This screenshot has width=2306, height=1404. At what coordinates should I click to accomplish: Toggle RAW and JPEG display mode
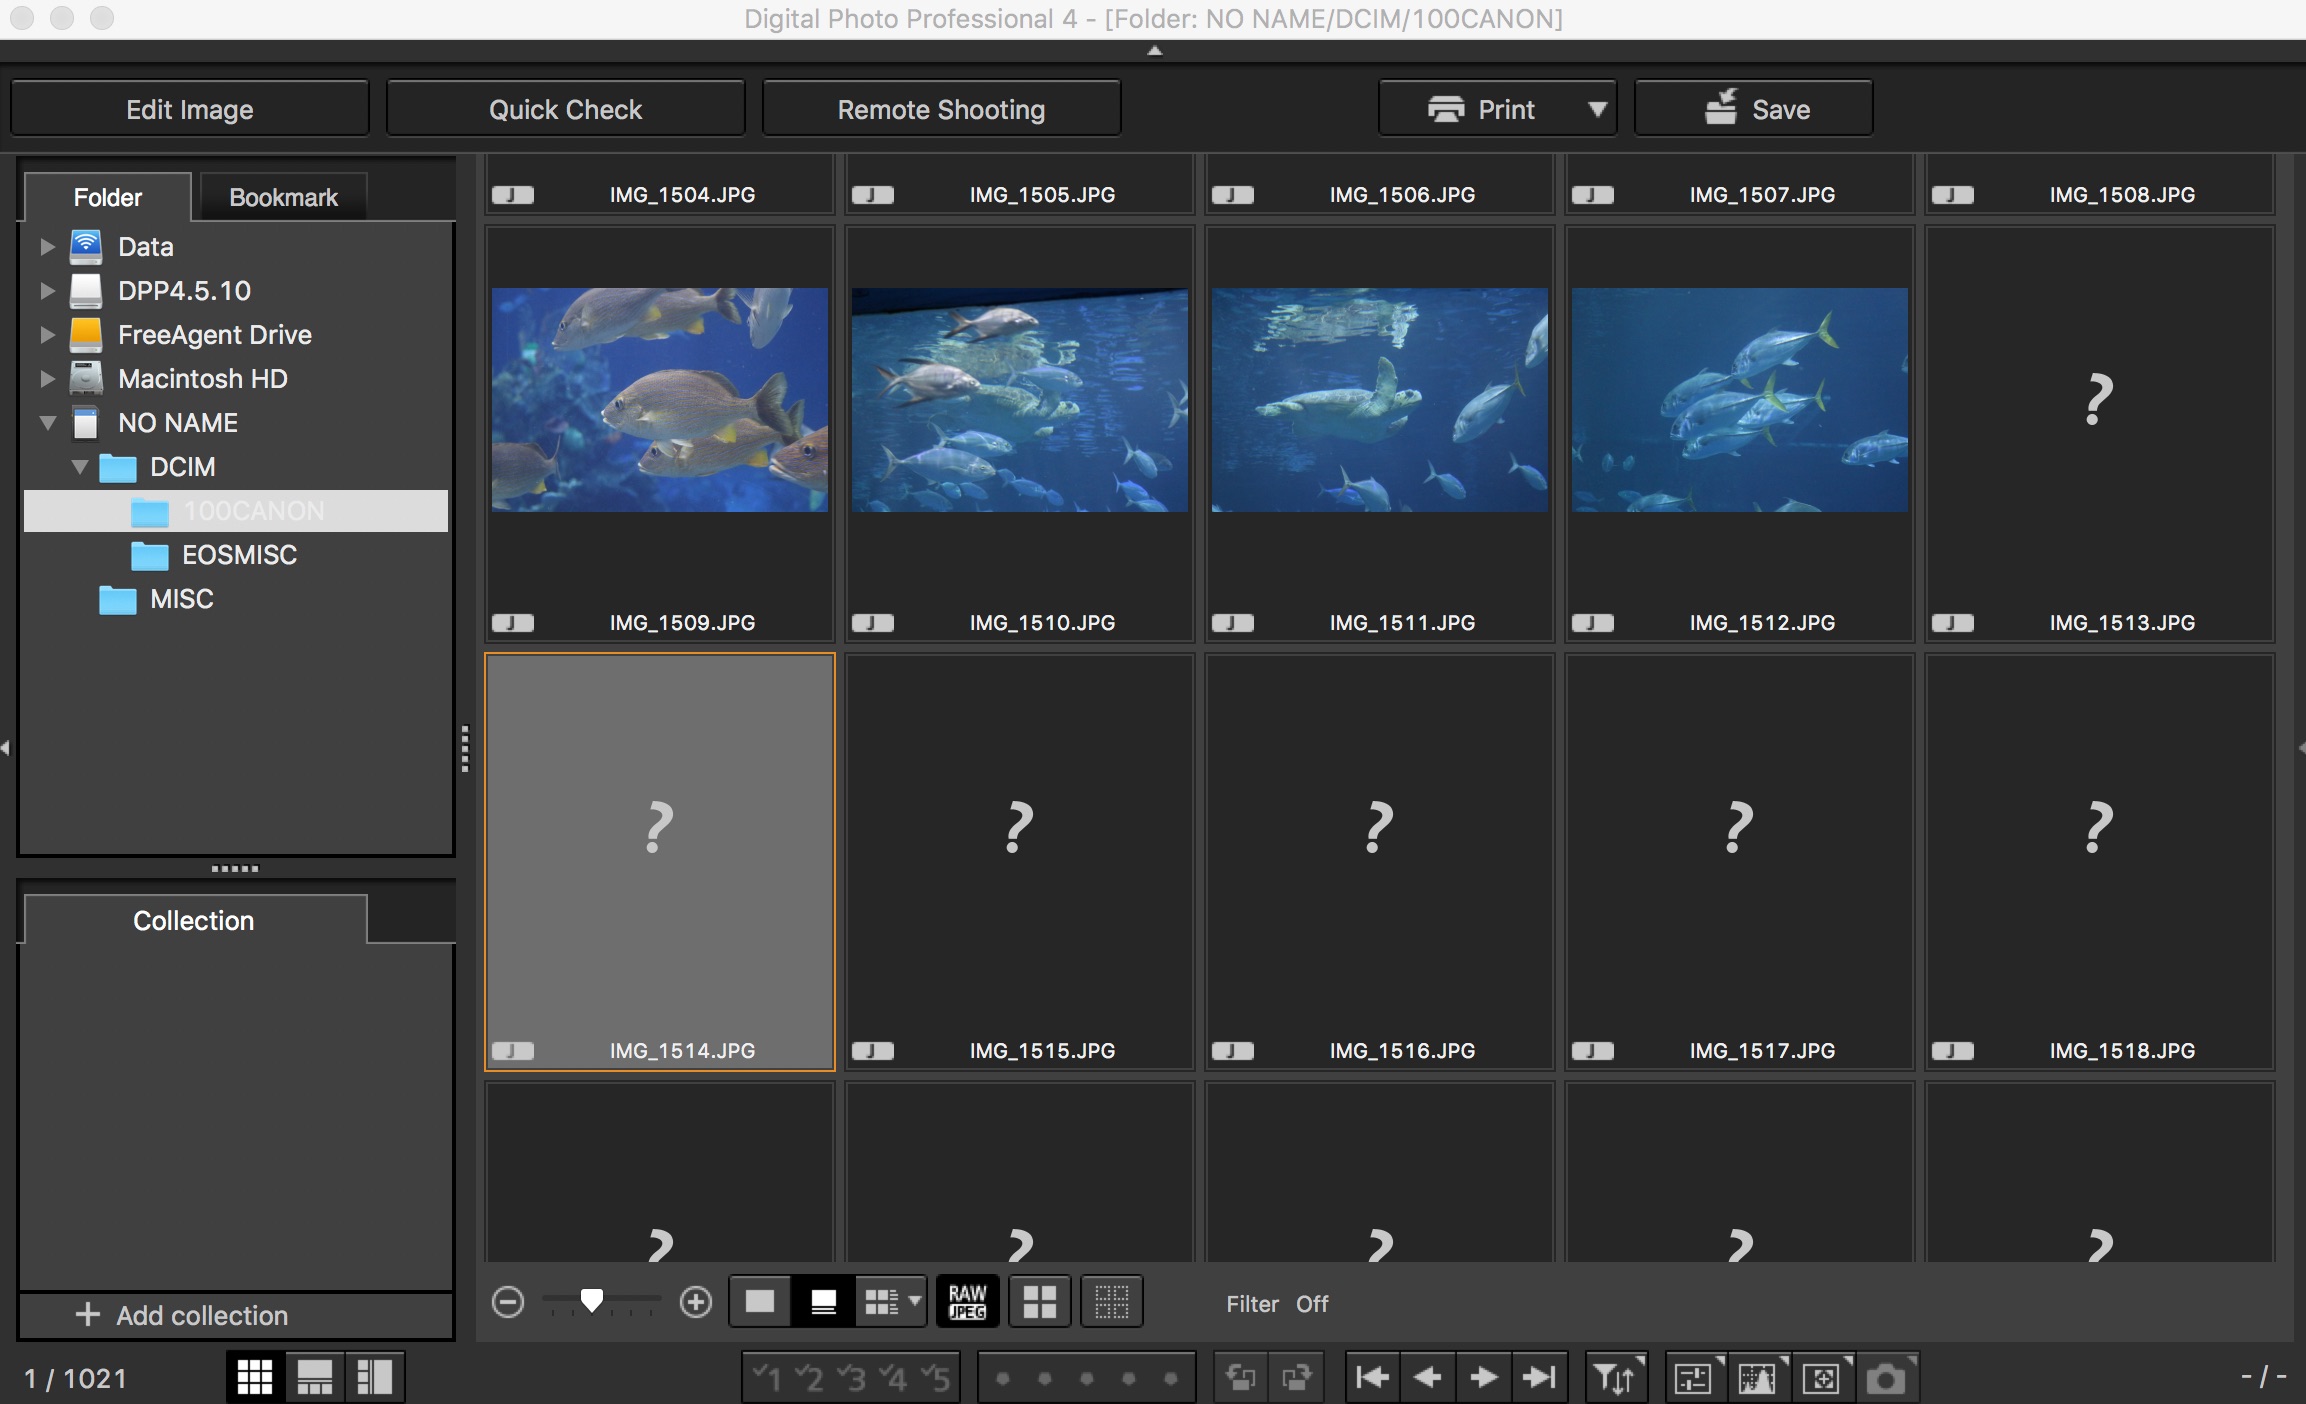[967, 1302]
